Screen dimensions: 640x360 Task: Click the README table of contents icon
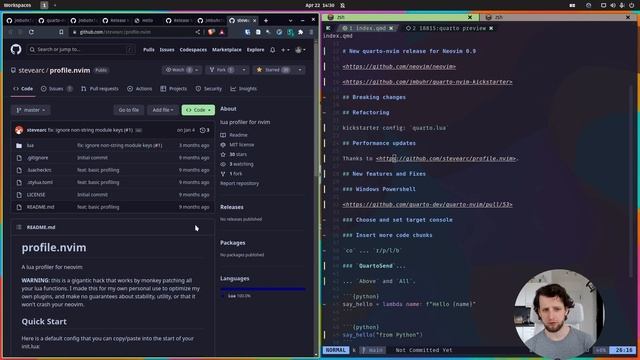[19, 227]
